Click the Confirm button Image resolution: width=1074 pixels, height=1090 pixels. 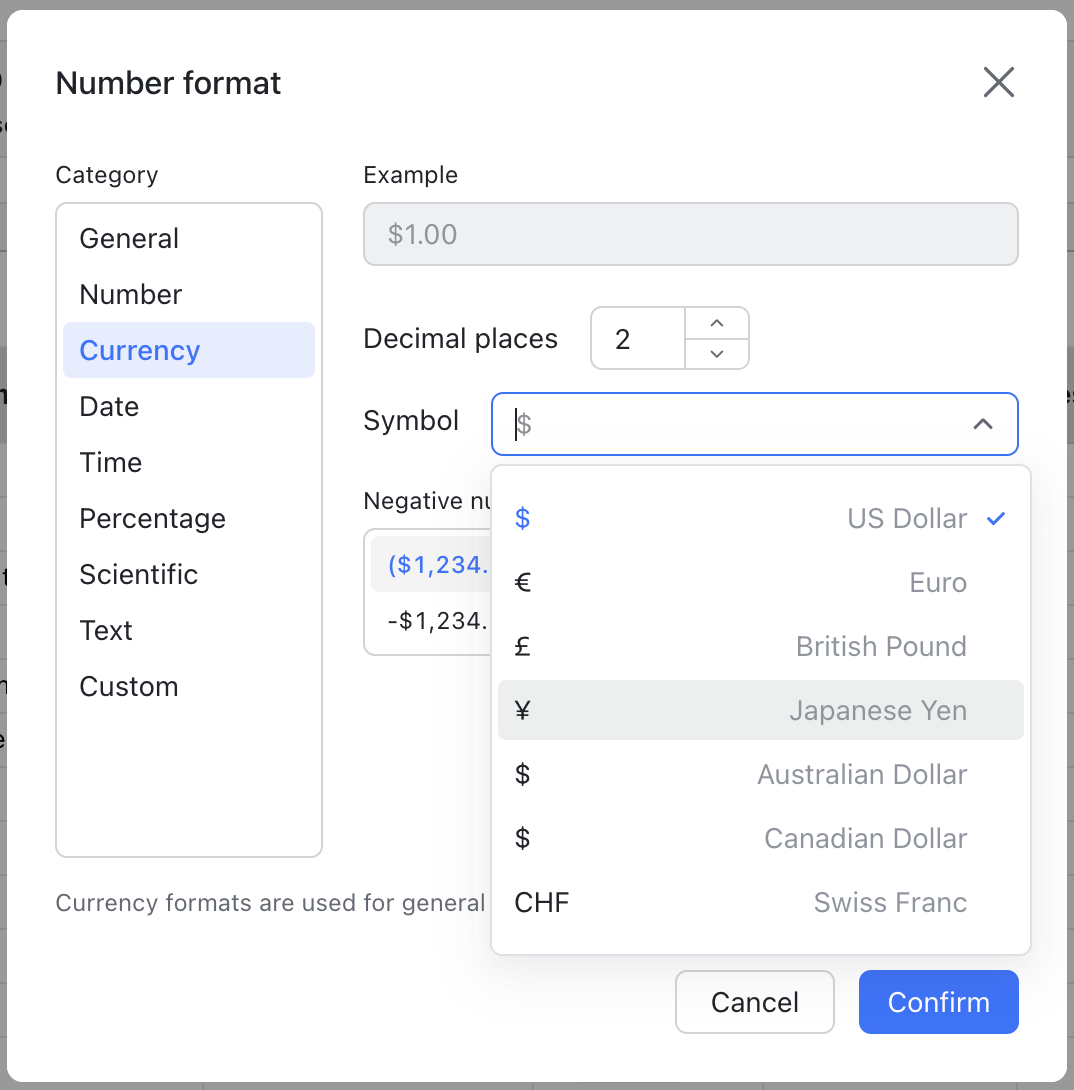(938, 1002)
